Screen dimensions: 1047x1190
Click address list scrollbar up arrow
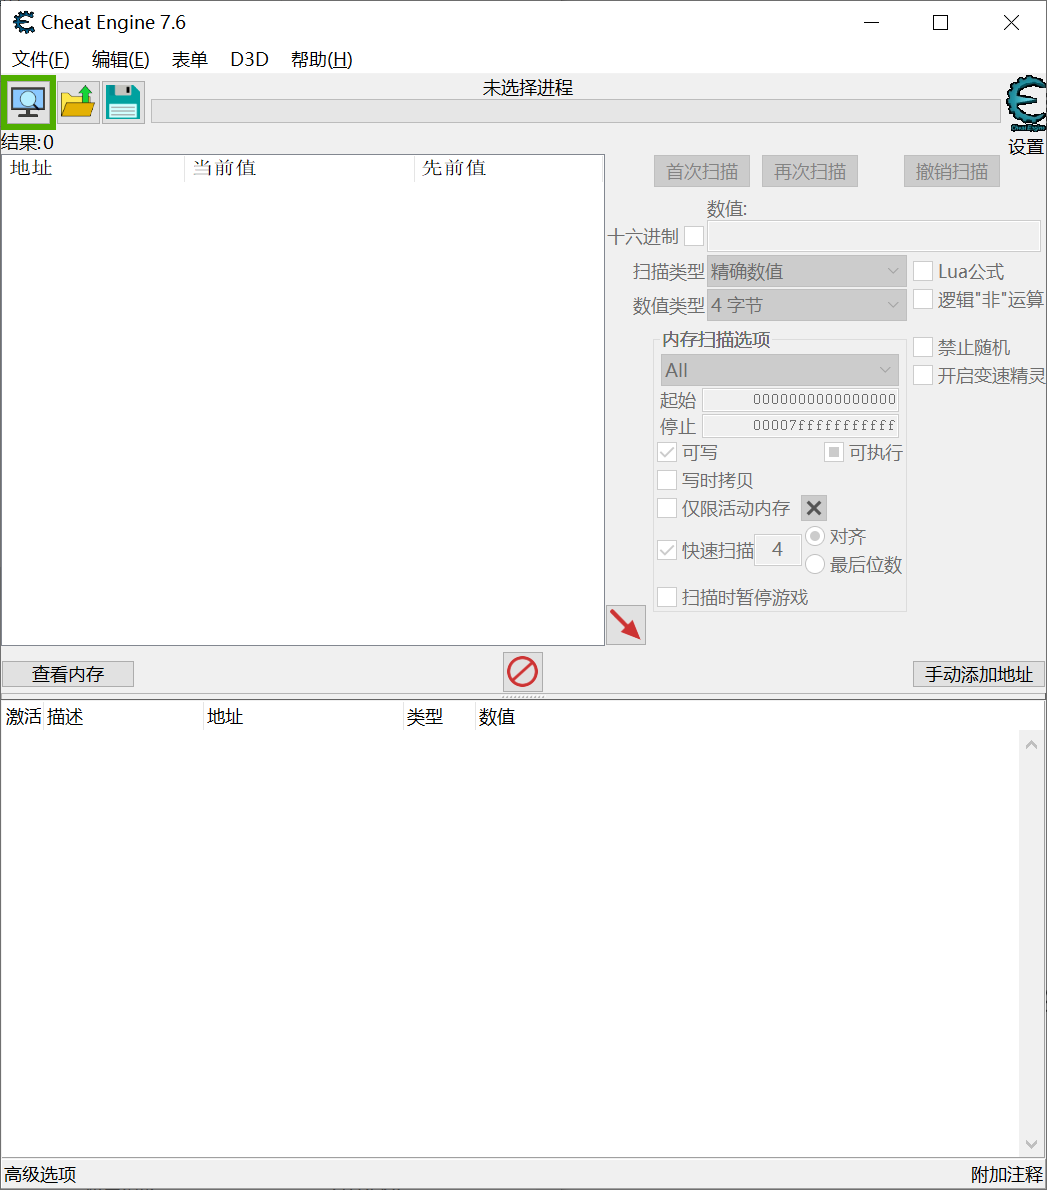[x=1031, y=745]
